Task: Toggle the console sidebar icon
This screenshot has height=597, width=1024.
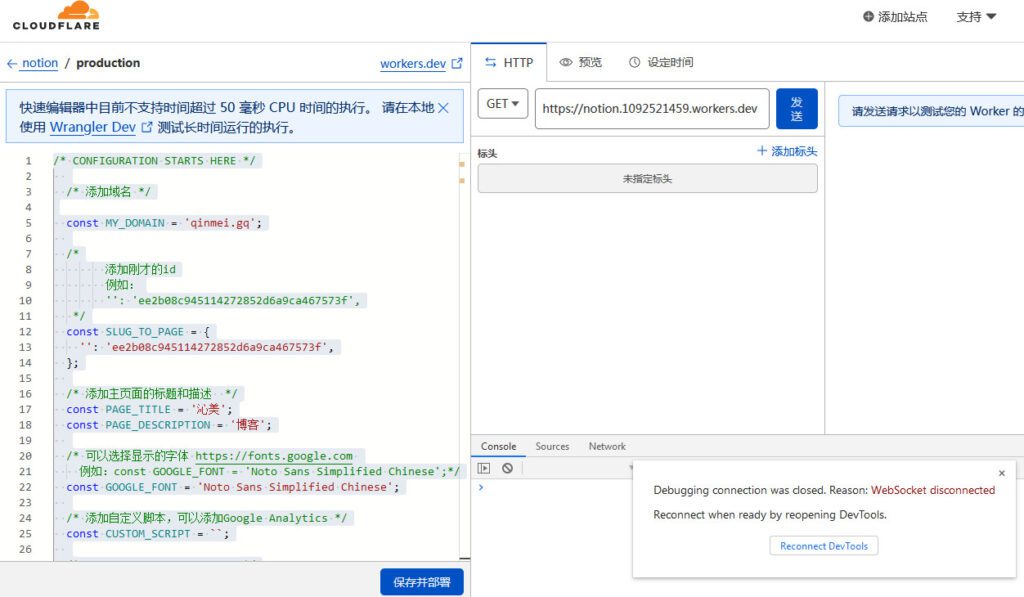Action: tap(484, 468)
